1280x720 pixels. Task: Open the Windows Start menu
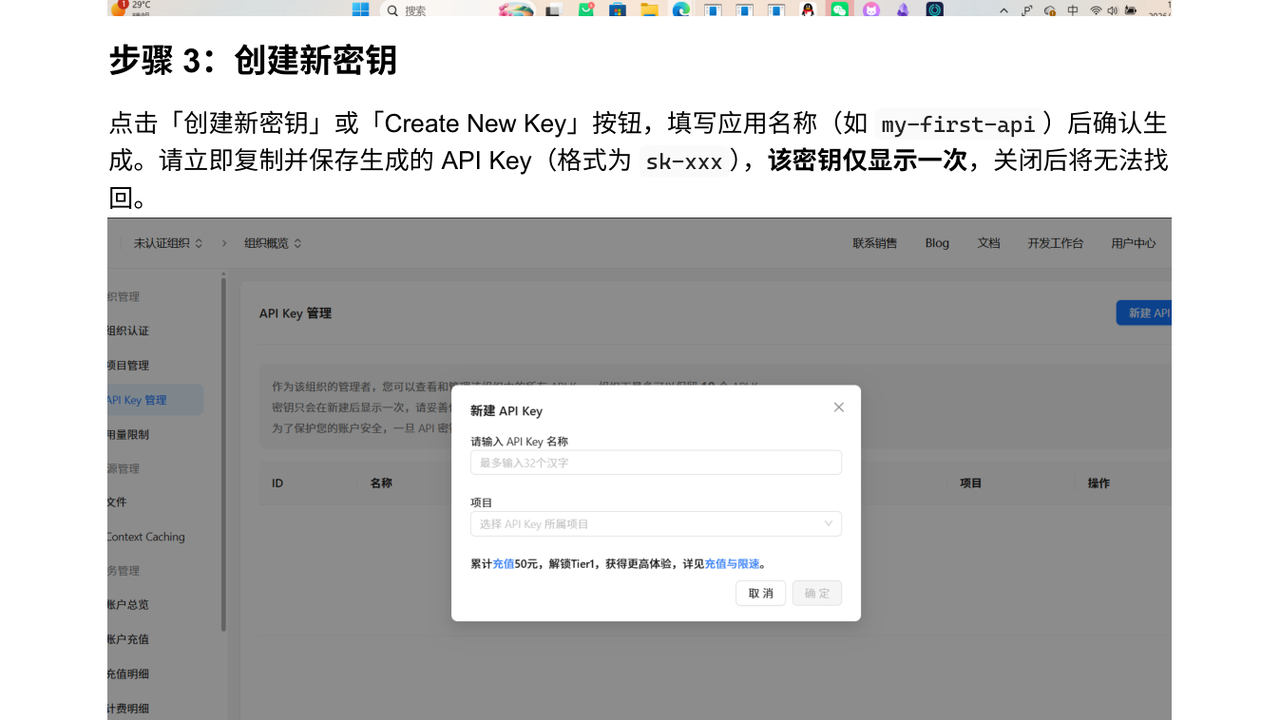coord(360,8)
